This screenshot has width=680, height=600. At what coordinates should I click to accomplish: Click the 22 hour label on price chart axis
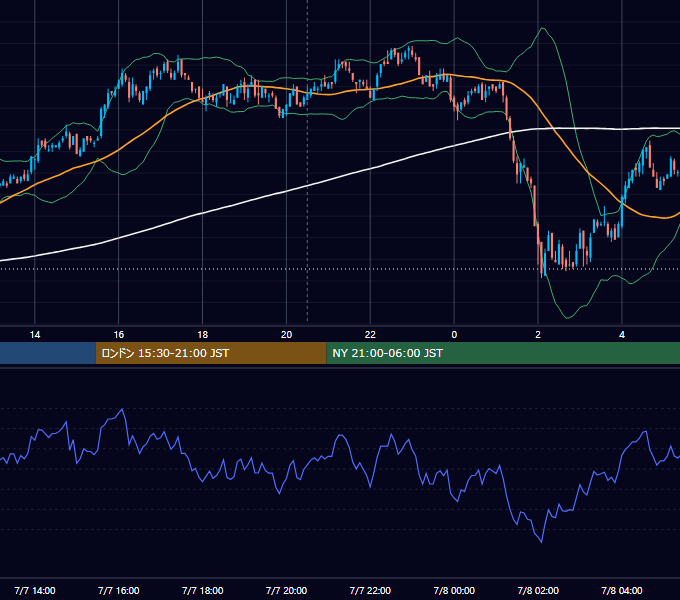tap(370, 335)
